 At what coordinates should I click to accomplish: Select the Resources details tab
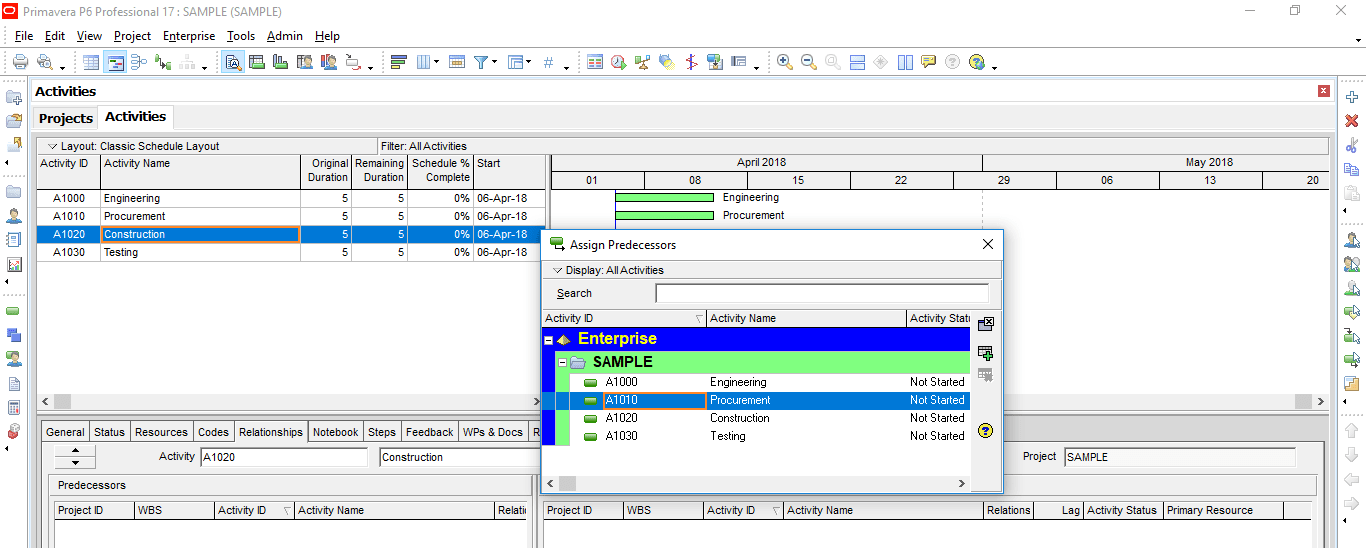(161, 432)
